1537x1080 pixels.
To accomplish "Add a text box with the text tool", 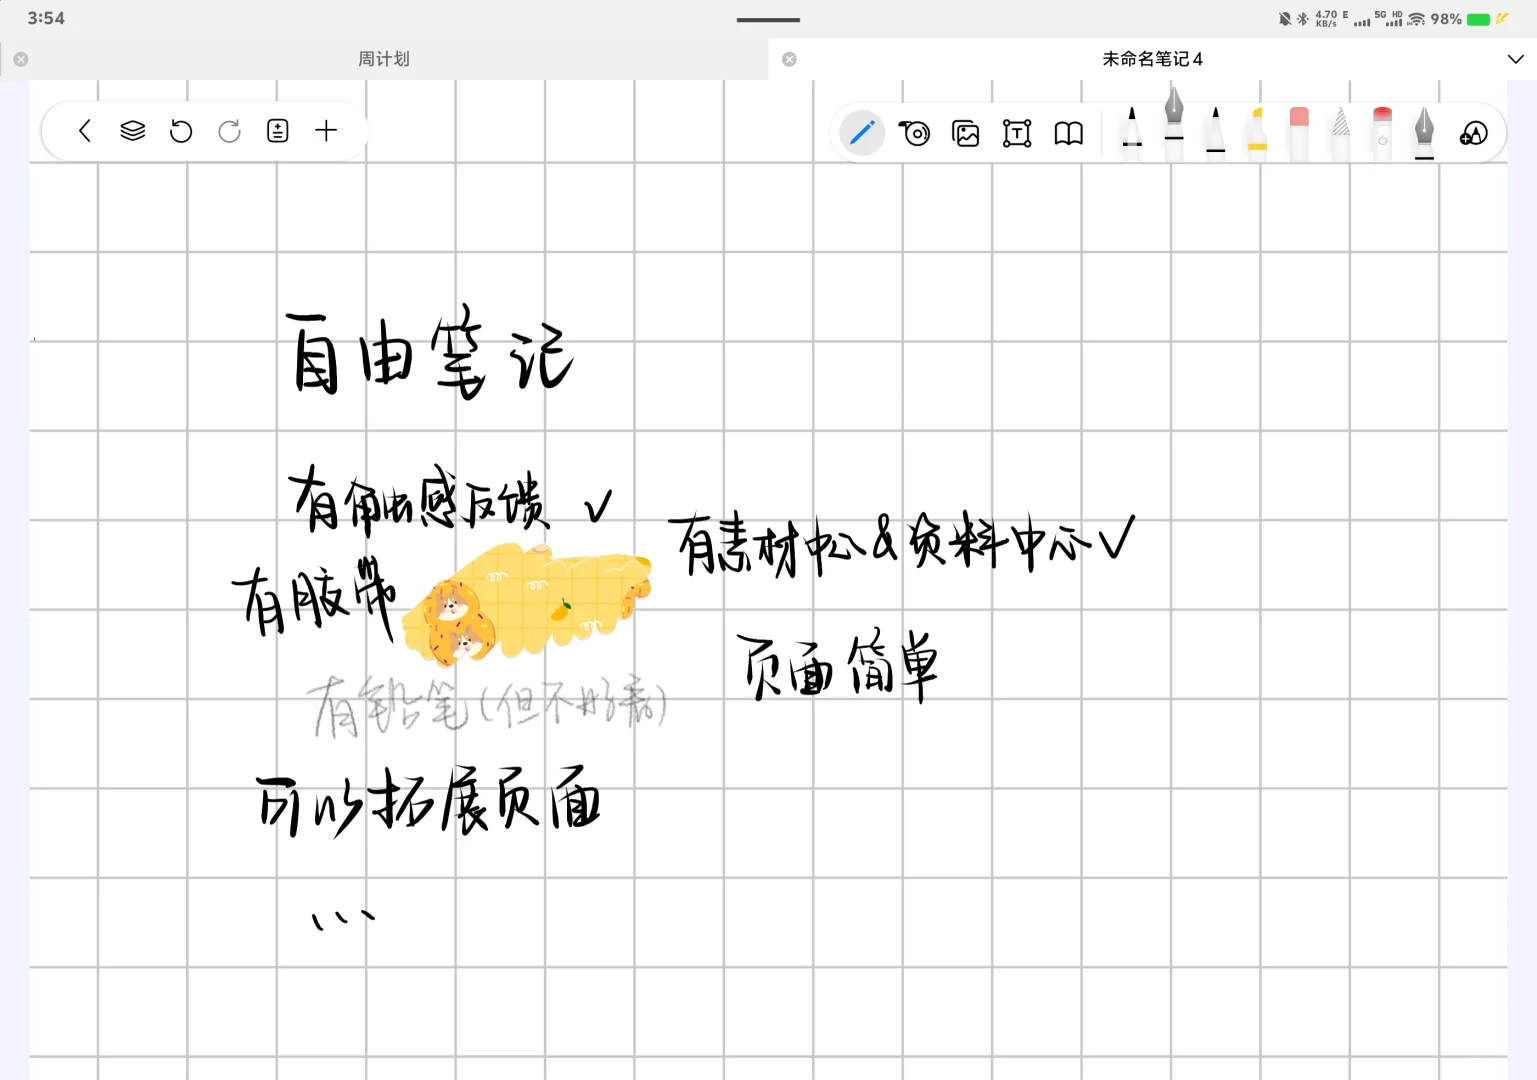I will tap(1017, 133).
